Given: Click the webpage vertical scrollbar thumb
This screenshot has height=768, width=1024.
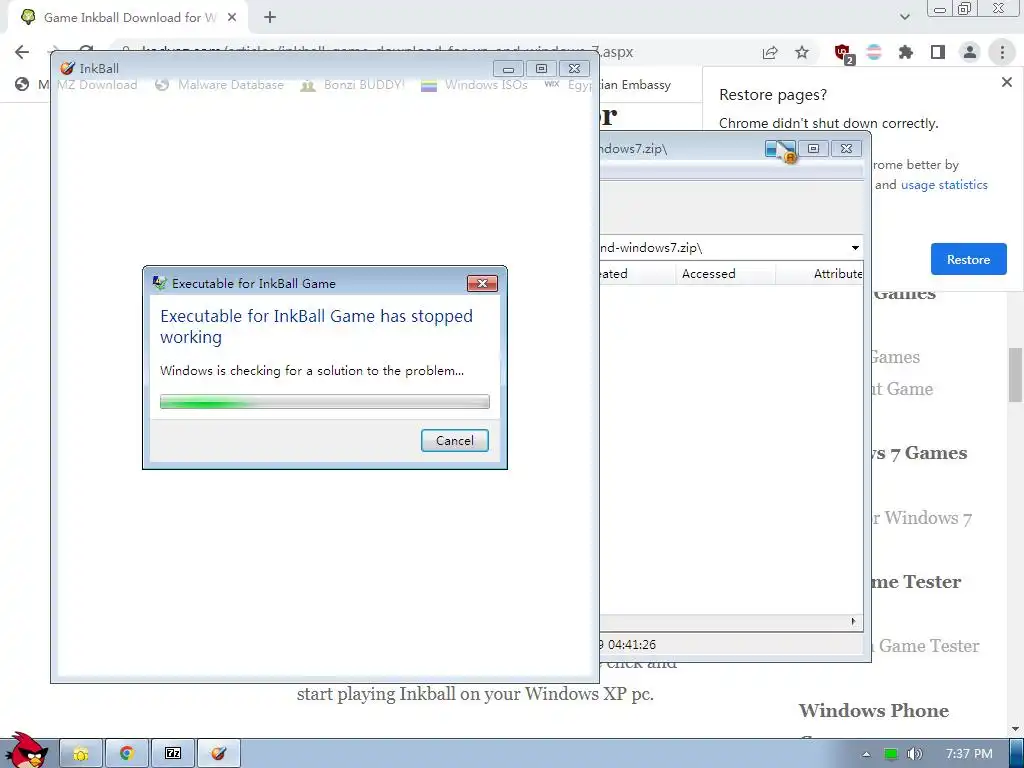Looking at the screenshot, I should (1015, 376).
